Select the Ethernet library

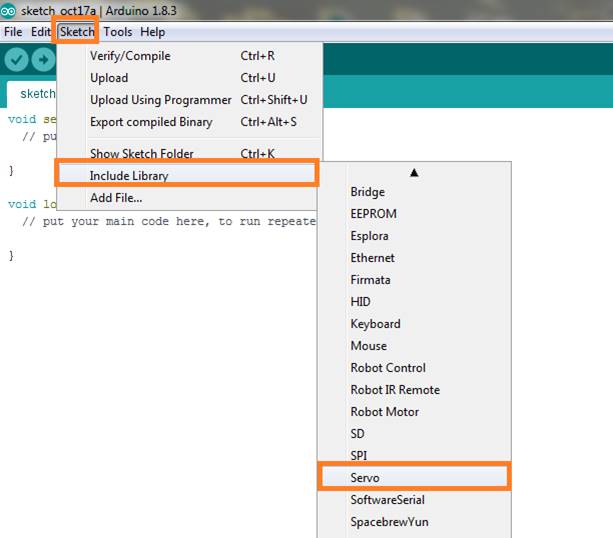[414, 258]
